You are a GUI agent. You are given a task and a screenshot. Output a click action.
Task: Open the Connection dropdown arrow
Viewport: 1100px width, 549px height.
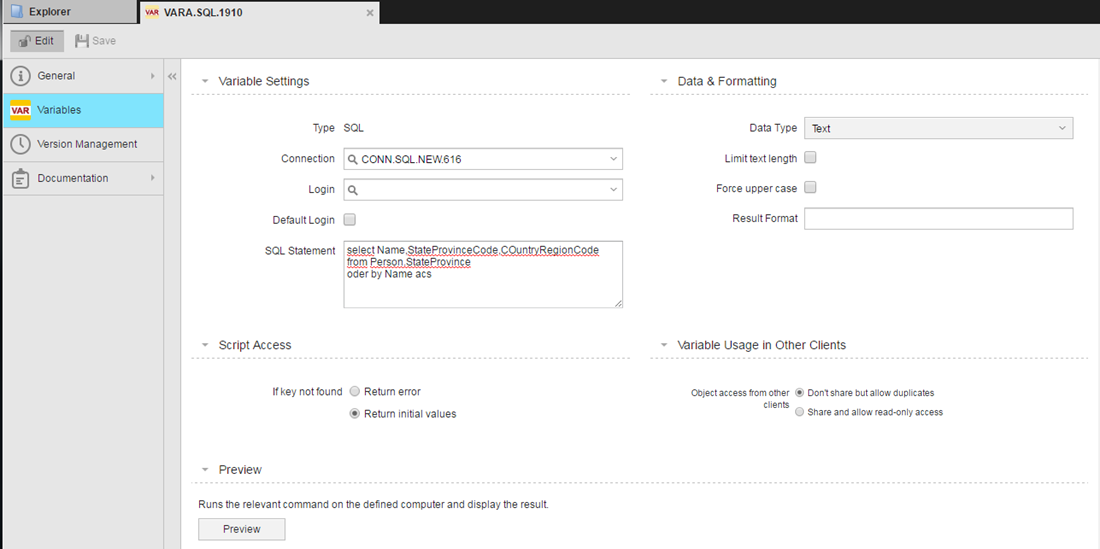(613, 159)
